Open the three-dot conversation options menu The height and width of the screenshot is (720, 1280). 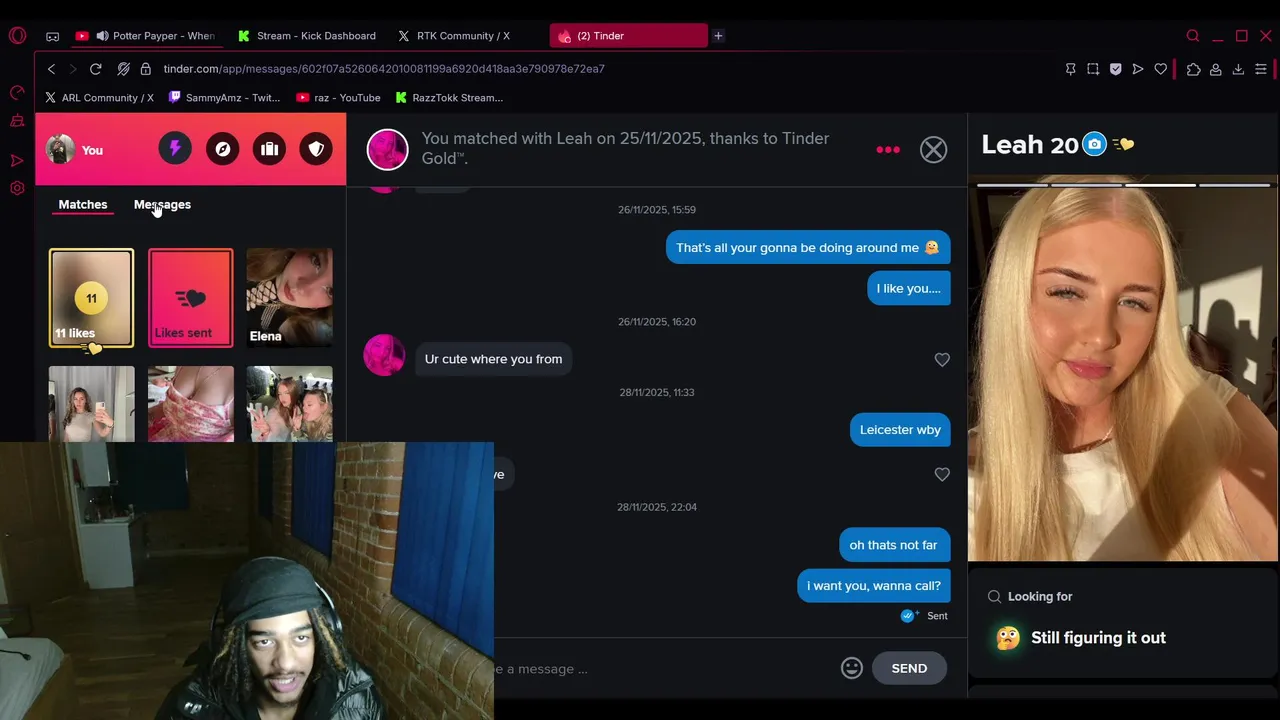pyautogui.click(x=888, y=150)
